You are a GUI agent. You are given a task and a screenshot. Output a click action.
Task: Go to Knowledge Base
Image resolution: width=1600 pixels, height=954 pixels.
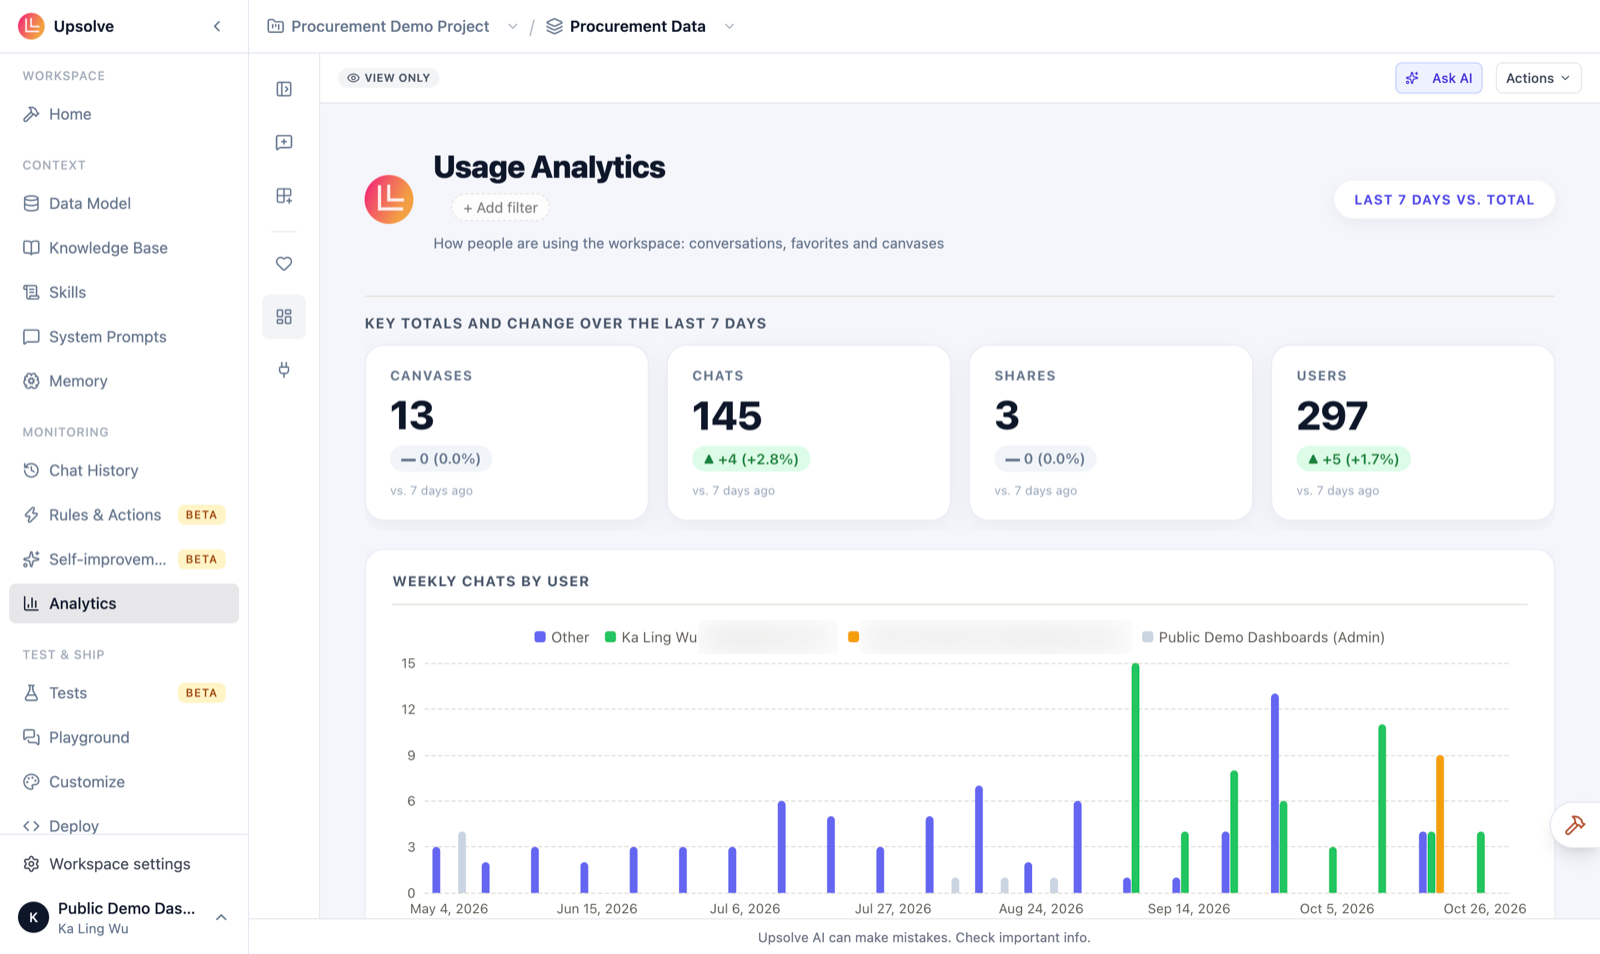tap(124, 248)
